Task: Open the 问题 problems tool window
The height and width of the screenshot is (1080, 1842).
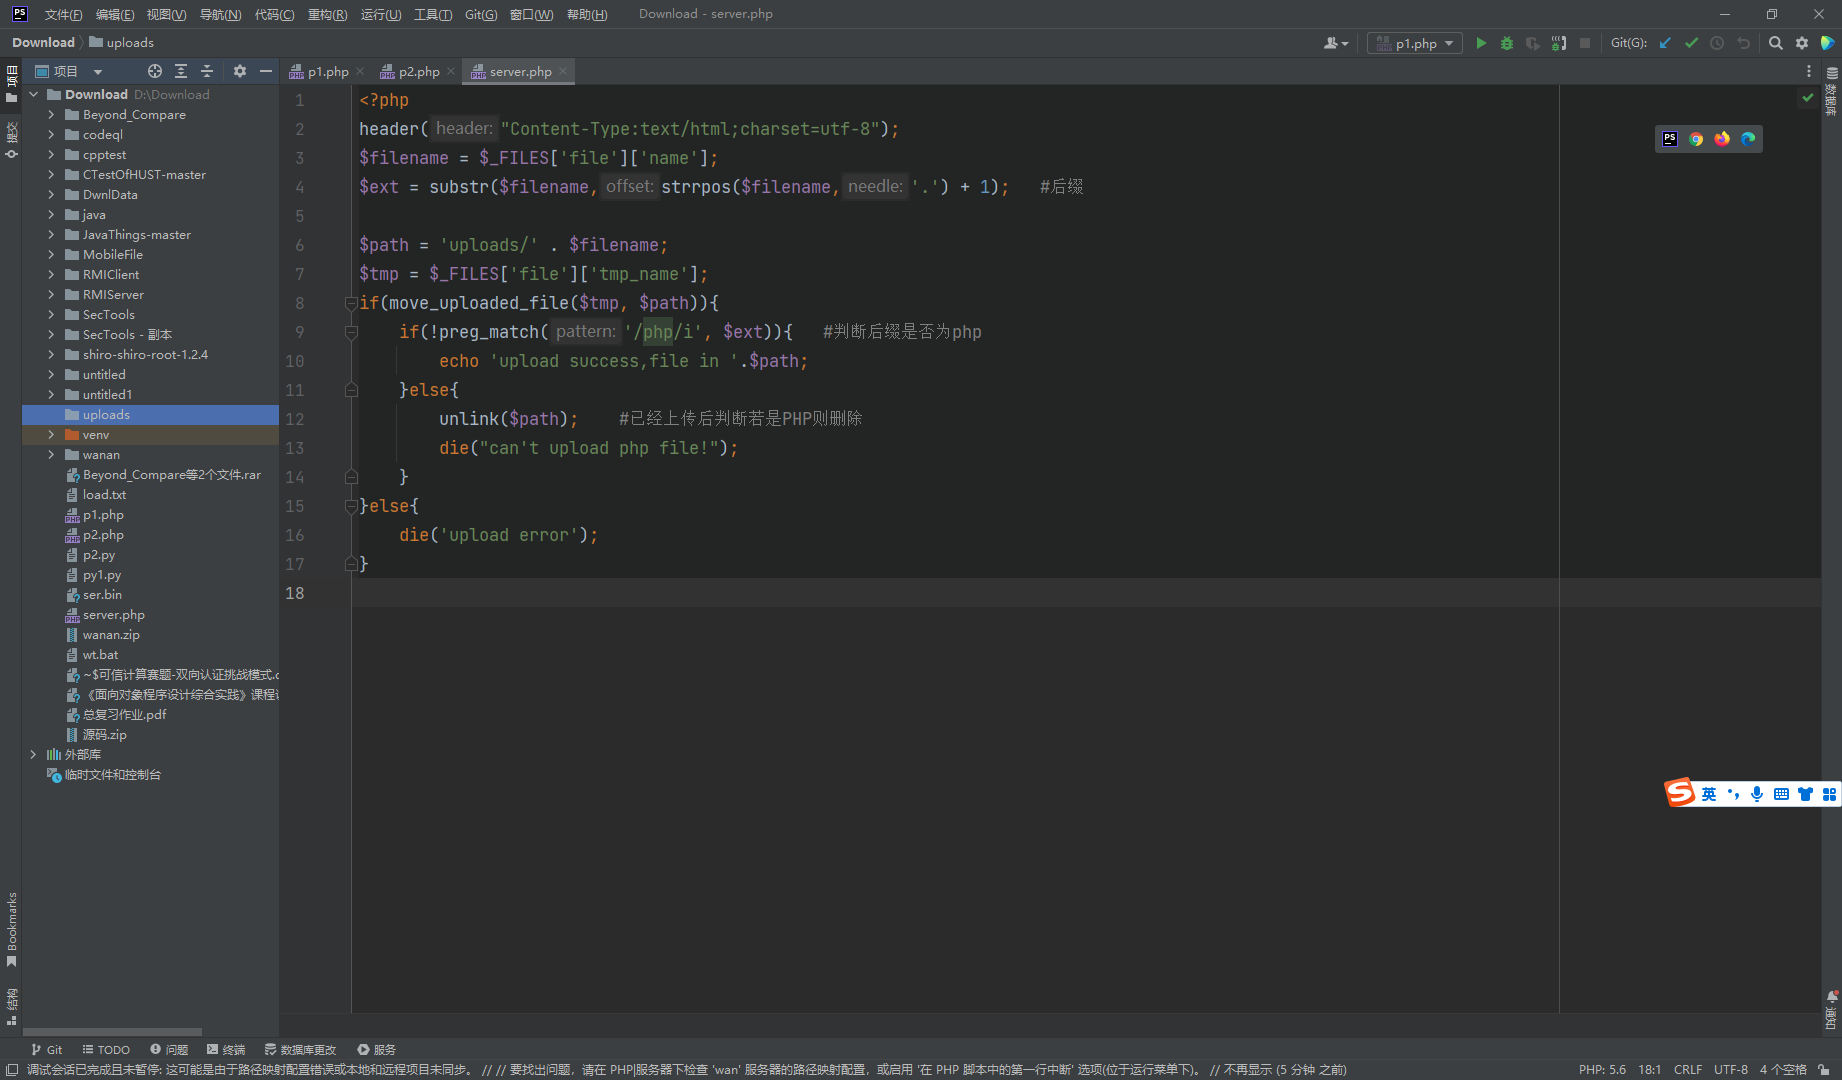Action: pyautogui.click(x=169, y=1049)
